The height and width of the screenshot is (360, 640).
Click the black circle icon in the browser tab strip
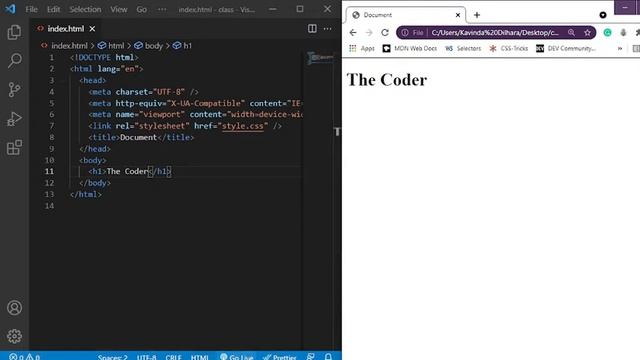[x=603, y=15]
